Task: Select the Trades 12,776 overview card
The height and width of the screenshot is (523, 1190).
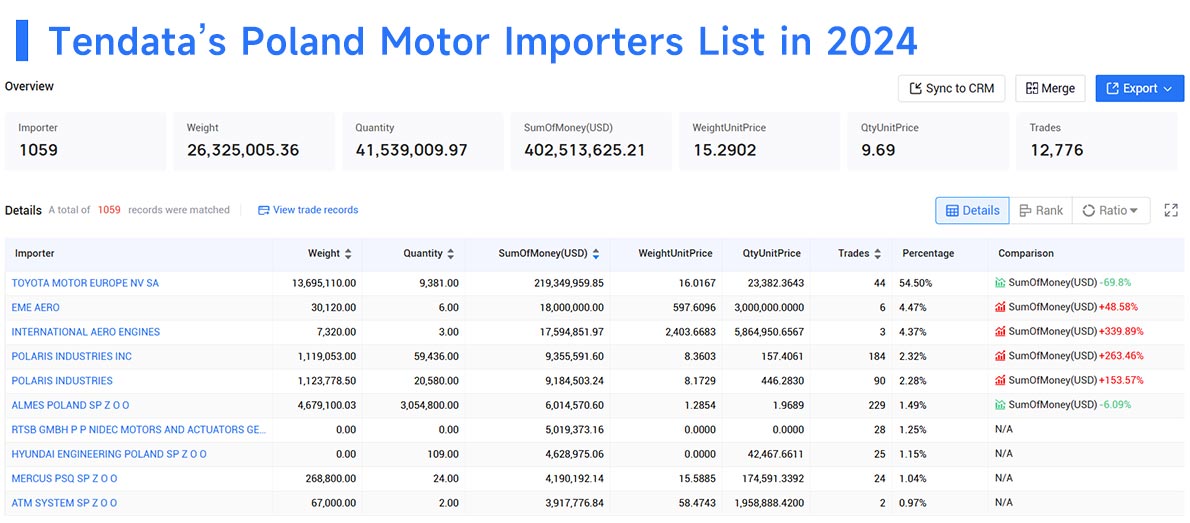Action: pos(1097,141)
